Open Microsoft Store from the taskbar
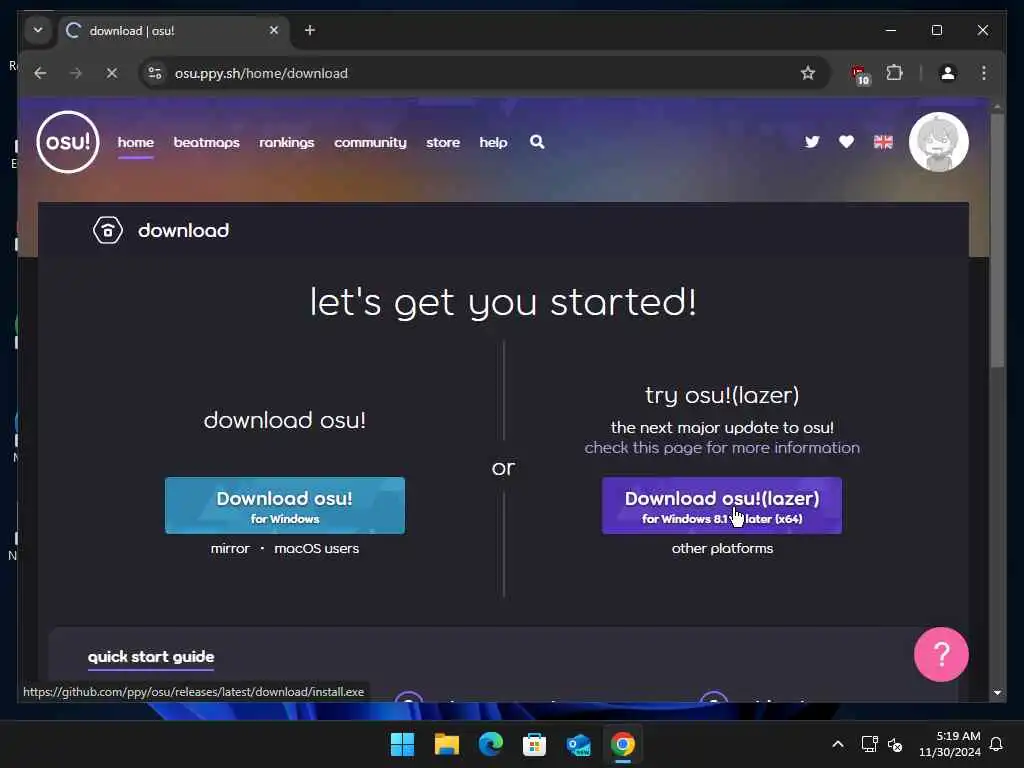This screenshot has width=1024, height=768. point(534,744)
